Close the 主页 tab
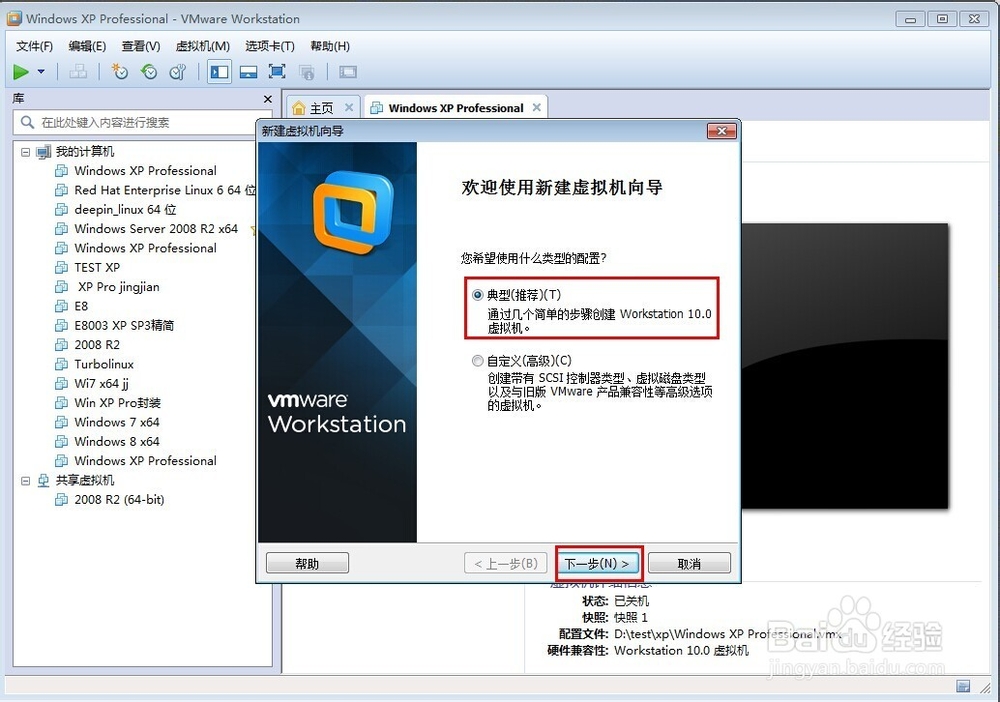Viewport: 1000px width, 702px height. click(x=349, y=107)
